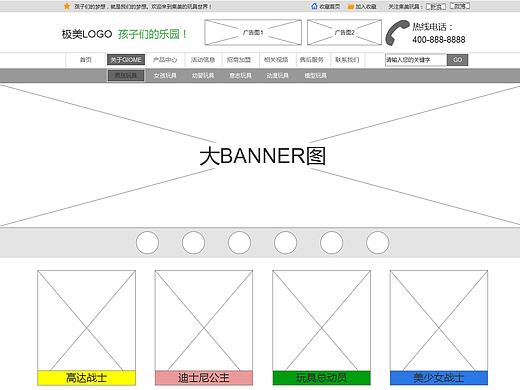Open the 联系我们 navigation item
Image resolution: width=520 pixels, height=390 pixels.
pyautogui.click(x=347, y=60)
